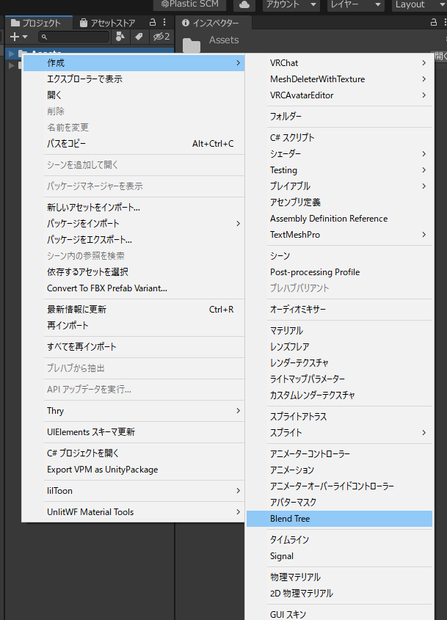The height and width of the screenshot is (620, 447).
Task: Create a new タイムライン asset
Action: point(339,540)
